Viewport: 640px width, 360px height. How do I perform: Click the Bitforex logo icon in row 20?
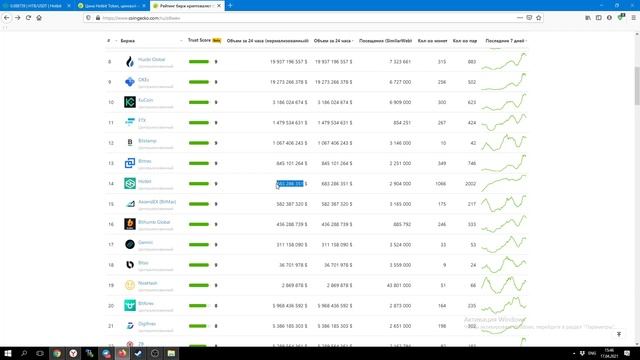130,305
